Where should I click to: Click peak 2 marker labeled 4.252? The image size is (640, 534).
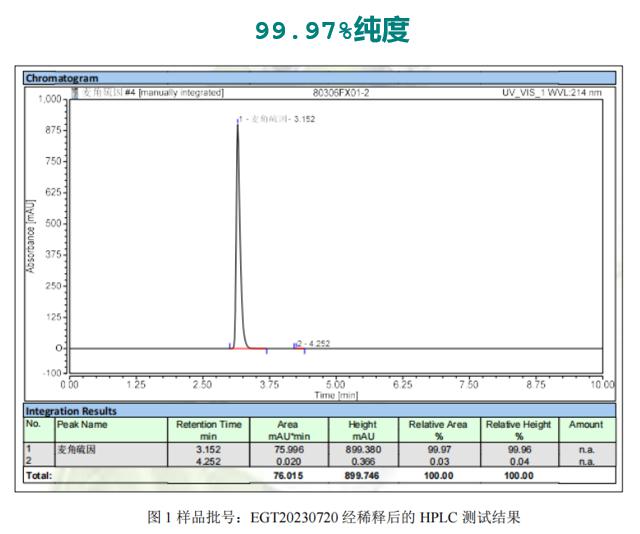click(296, 345)
